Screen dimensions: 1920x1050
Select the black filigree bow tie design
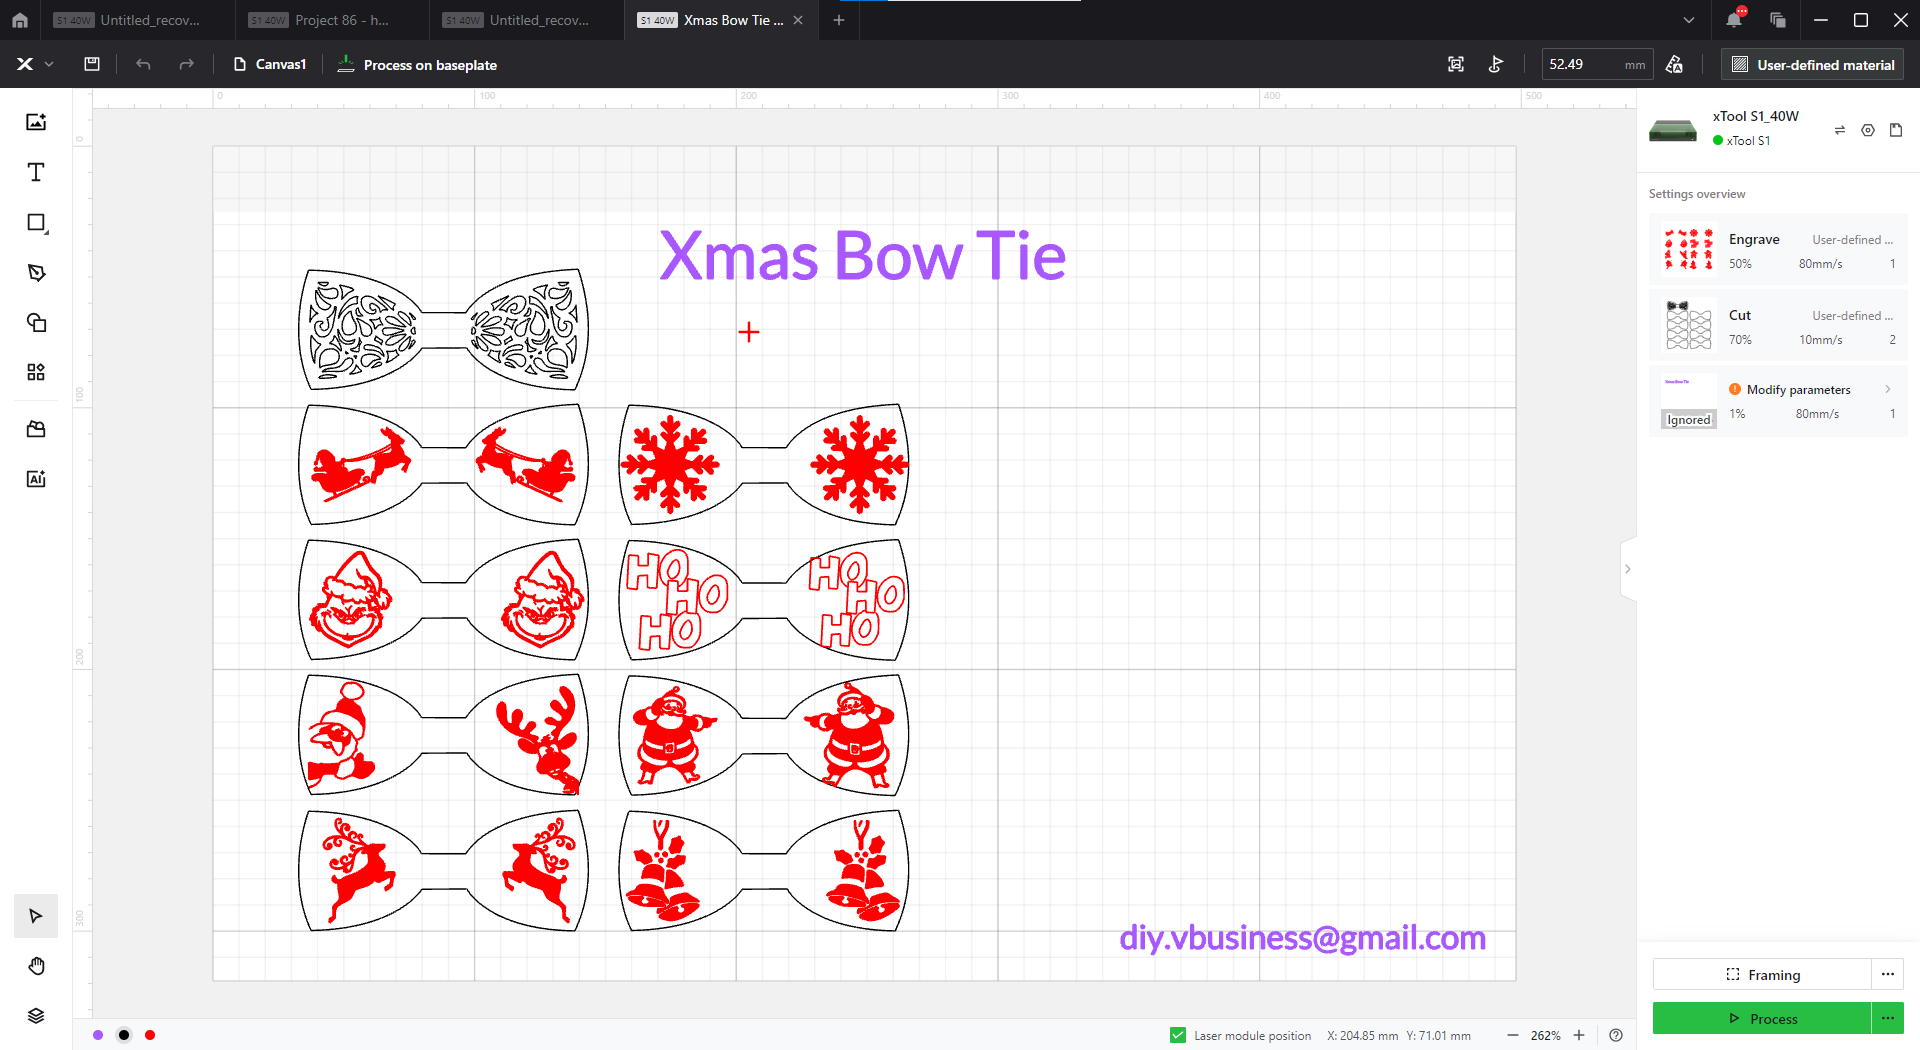[444, 329]
